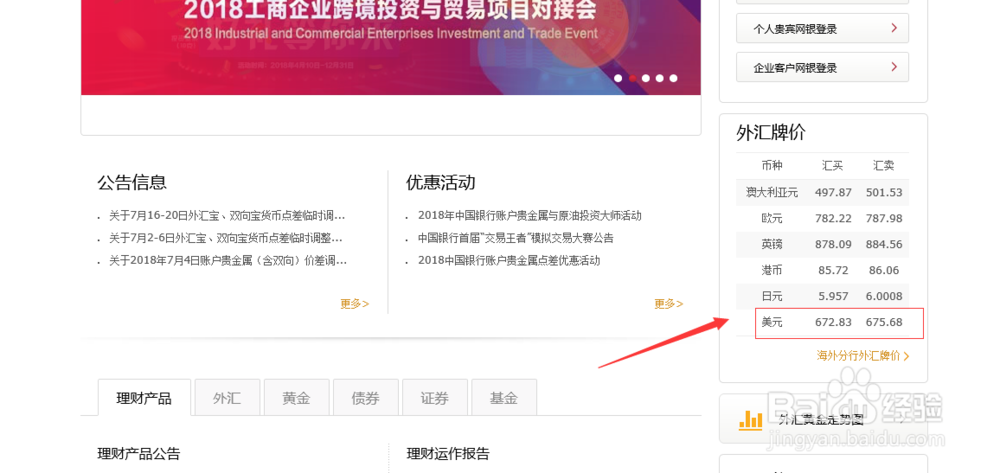Open 外汇黄金走势图 panel
Image resolution: width=1000 pixels, height=473 pixels.
(823, 419)
